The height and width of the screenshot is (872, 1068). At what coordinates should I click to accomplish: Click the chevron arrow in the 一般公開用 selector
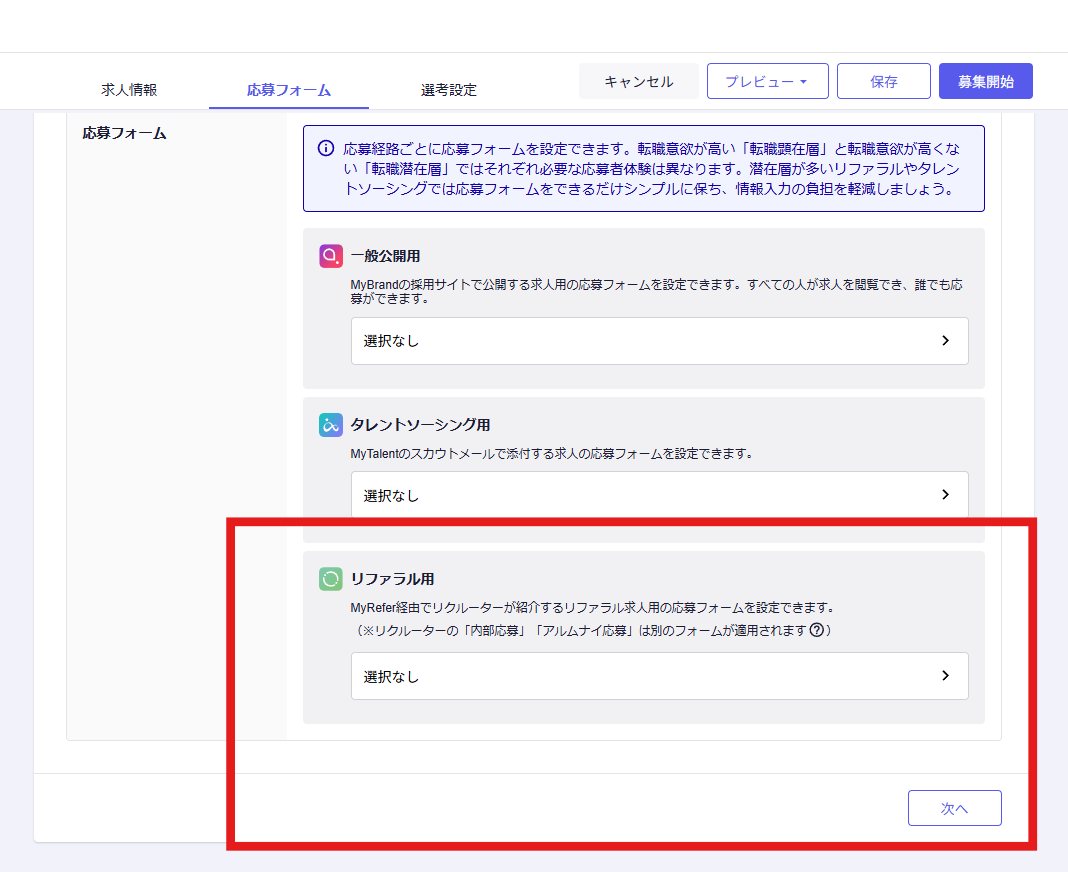(x=945, y=341)
